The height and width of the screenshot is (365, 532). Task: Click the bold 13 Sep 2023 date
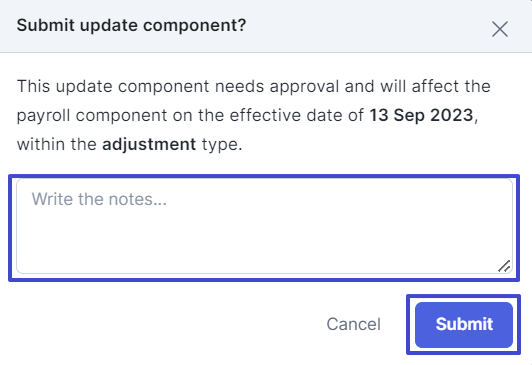(421, 115)
